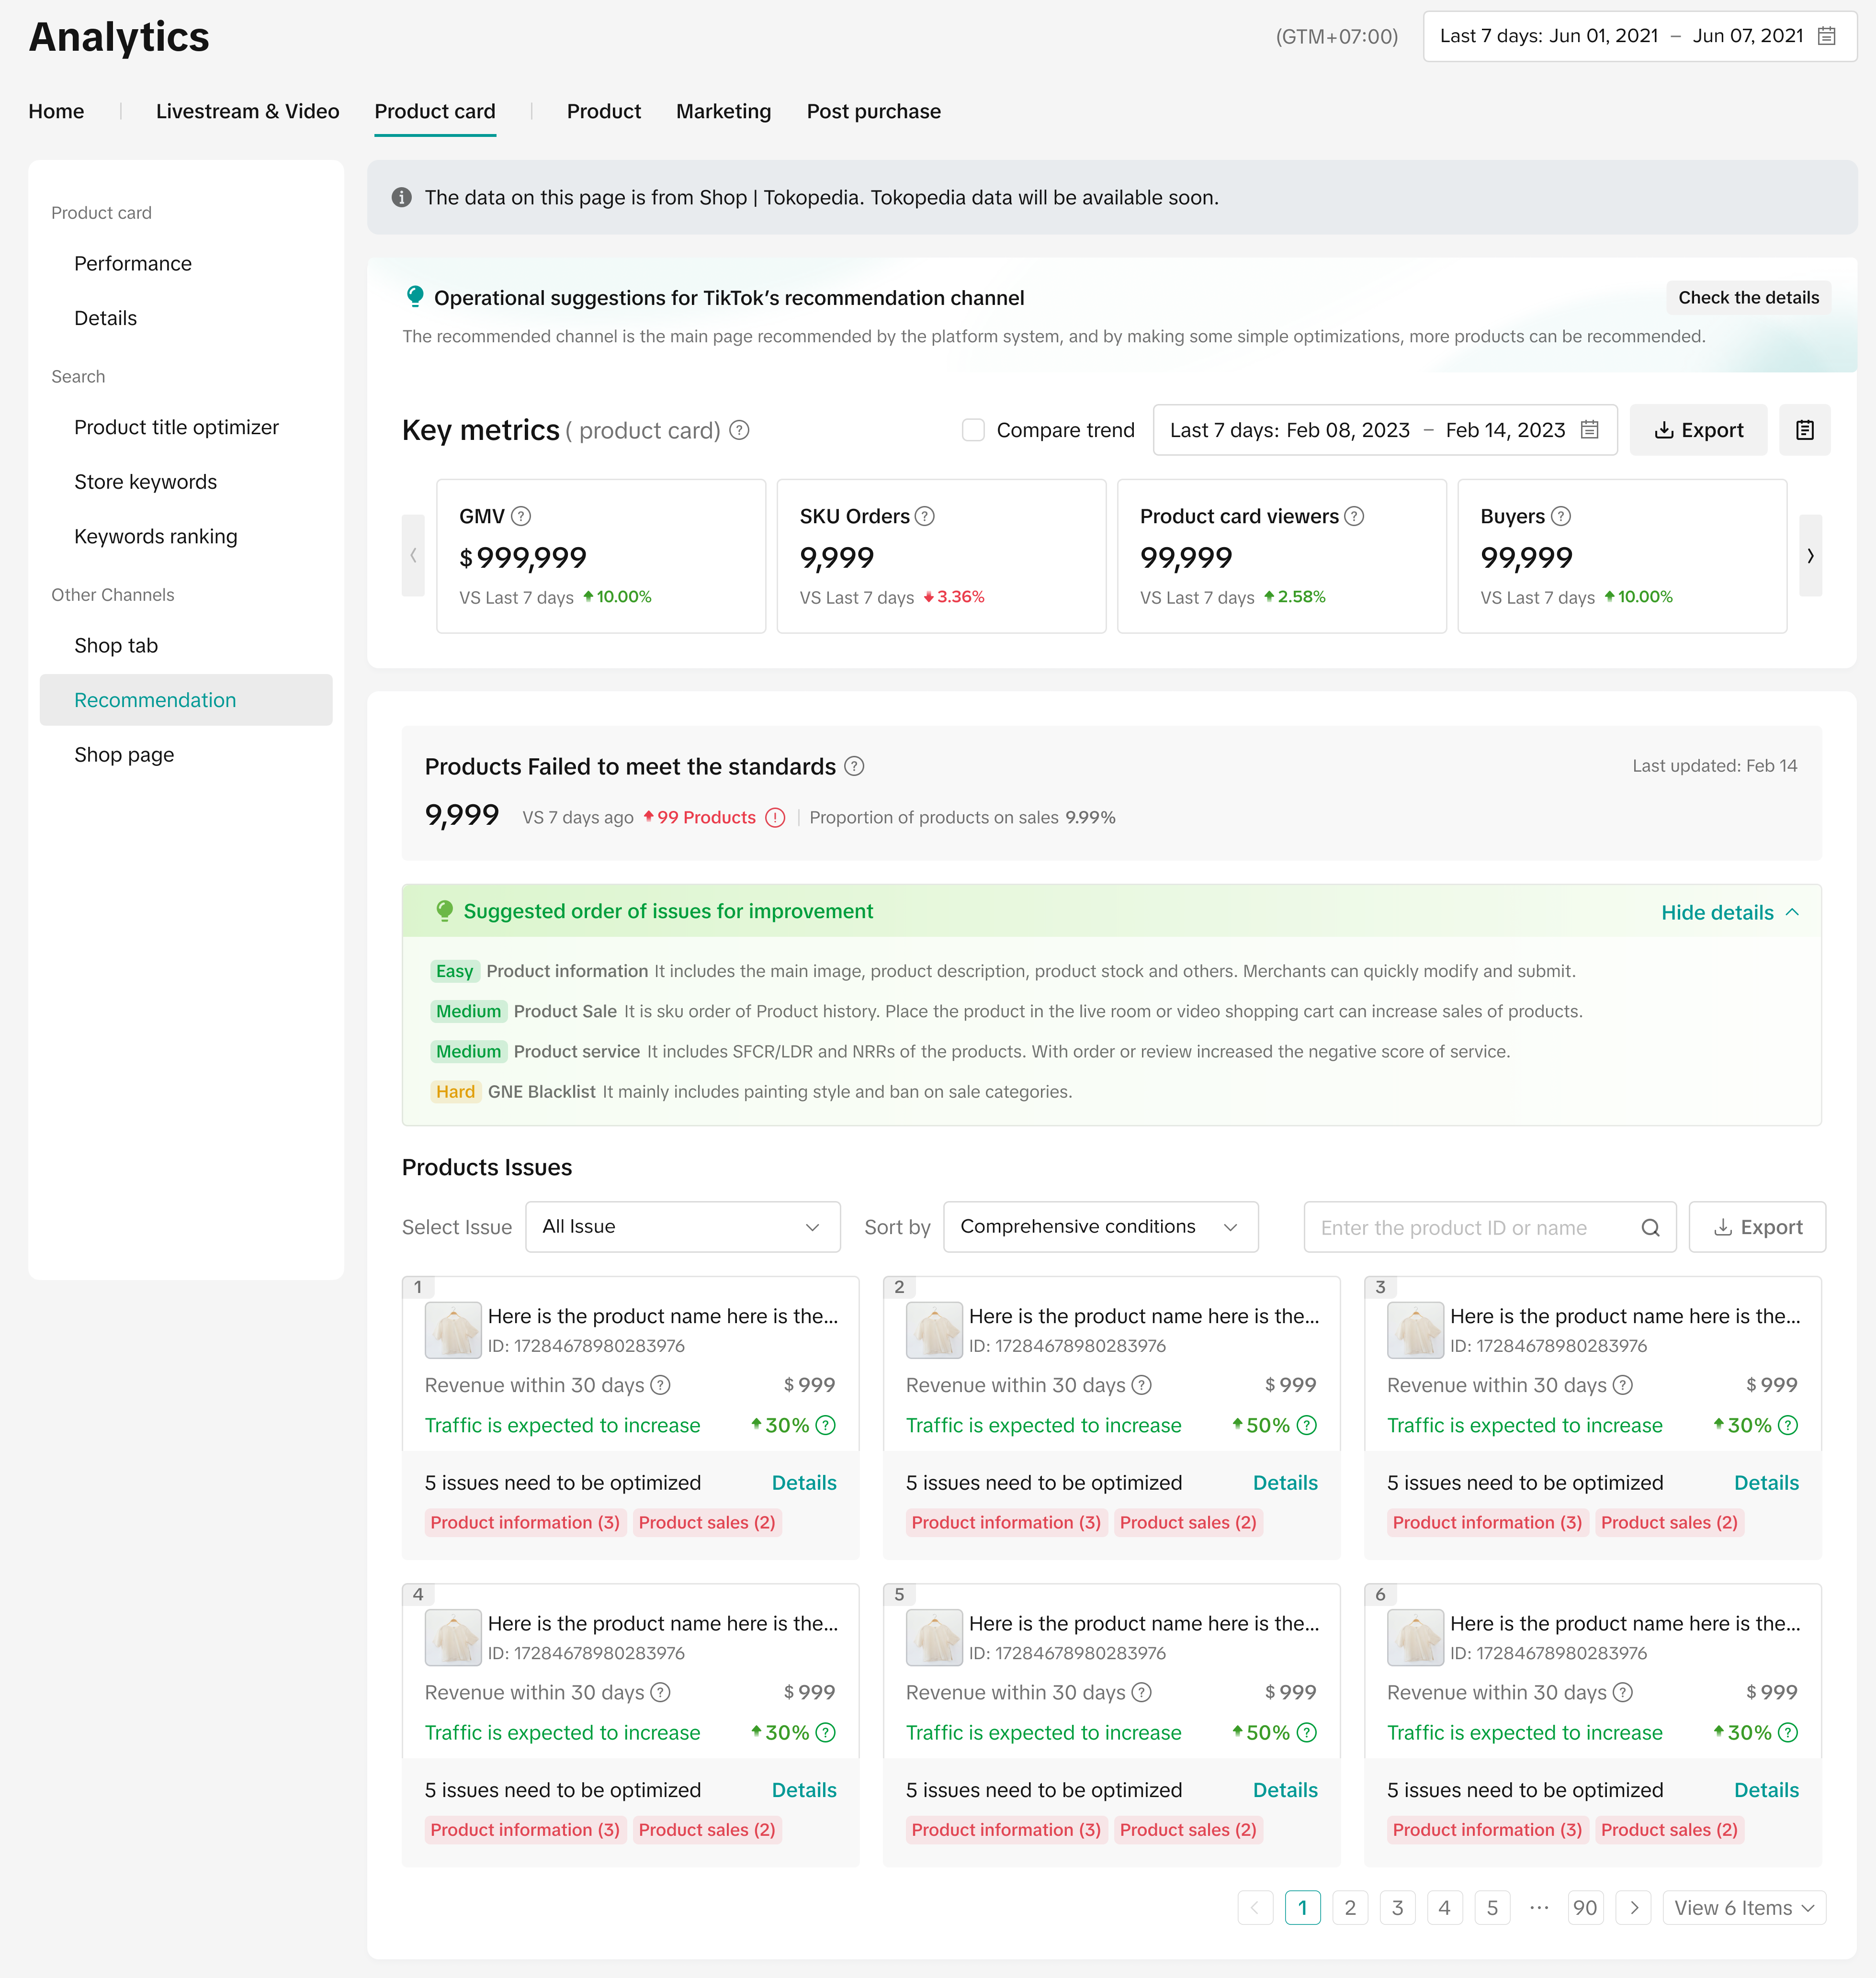Open the Keywords ranking sidebar item

[x=155, y=536]
